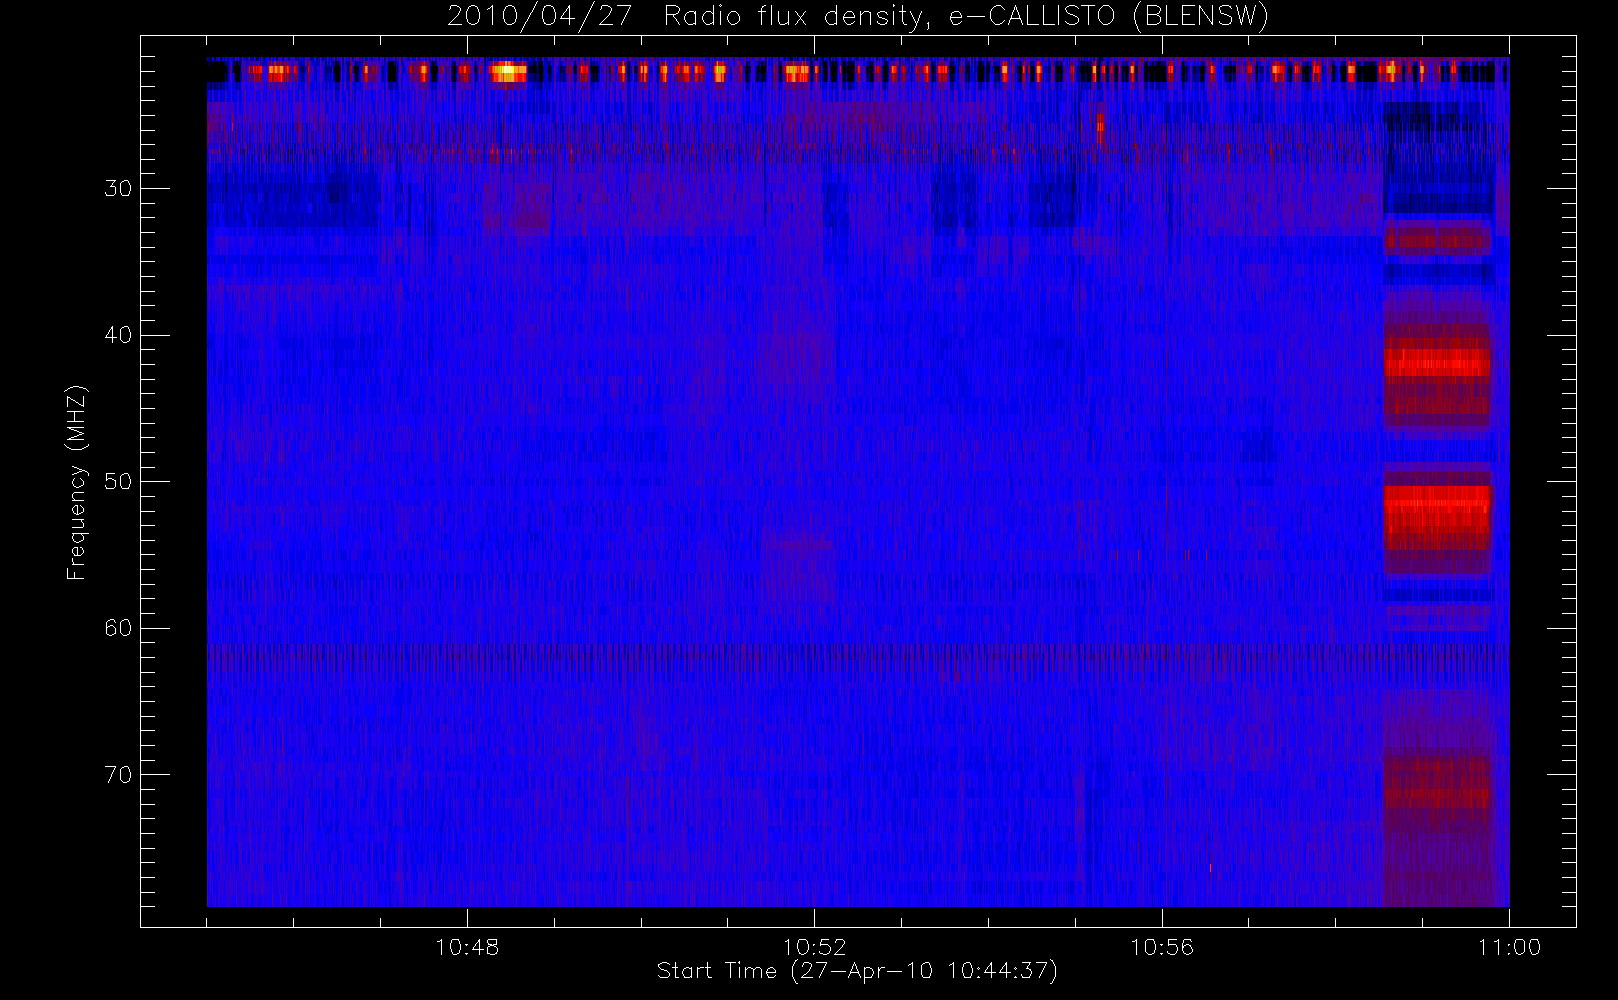This screenshot has height=1000, width=1618.
Task: Click the plot title "Radio flux density, e-CALLISTO (BLENSW)"
Action: 966,17
